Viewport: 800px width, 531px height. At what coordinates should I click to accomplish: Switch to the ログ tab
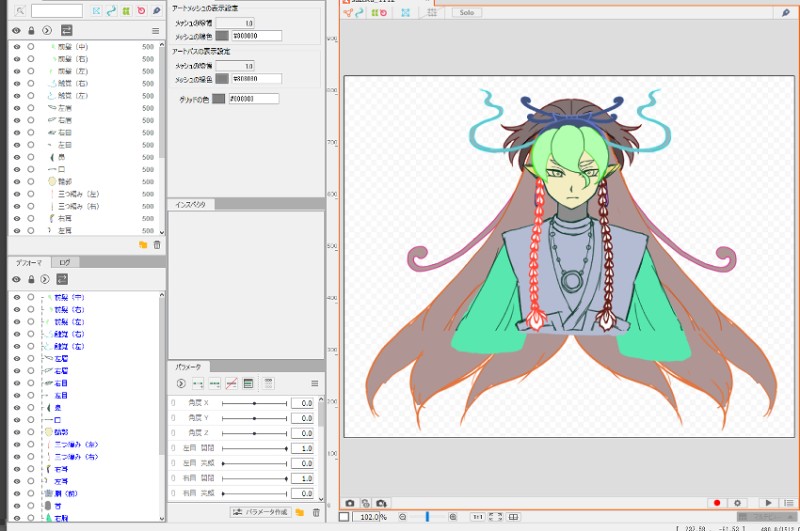pos(65,262)
